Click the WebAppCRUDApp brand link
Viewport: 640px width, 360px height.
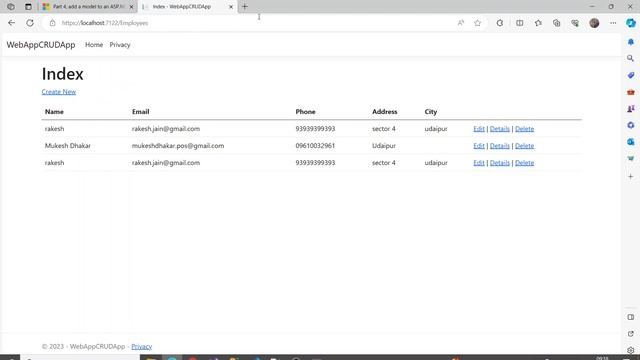point(41,45)
